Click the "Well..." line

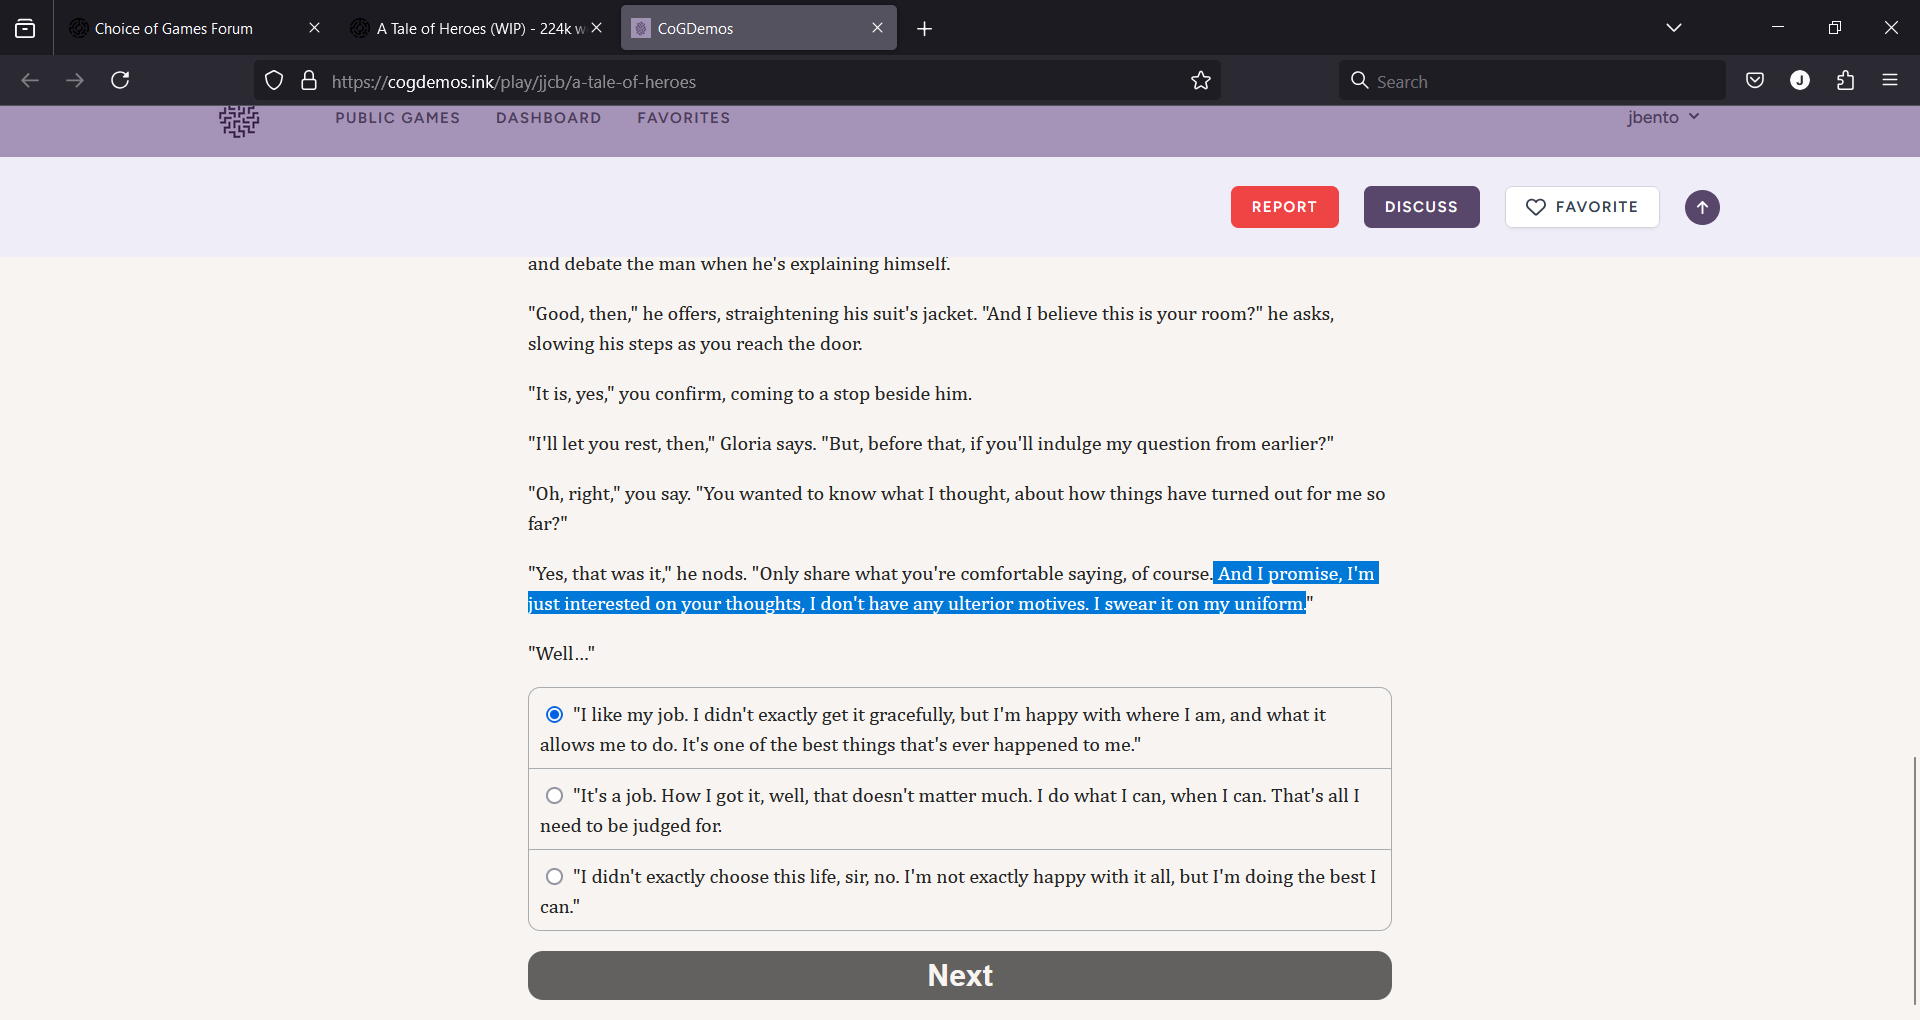point(561,653)
